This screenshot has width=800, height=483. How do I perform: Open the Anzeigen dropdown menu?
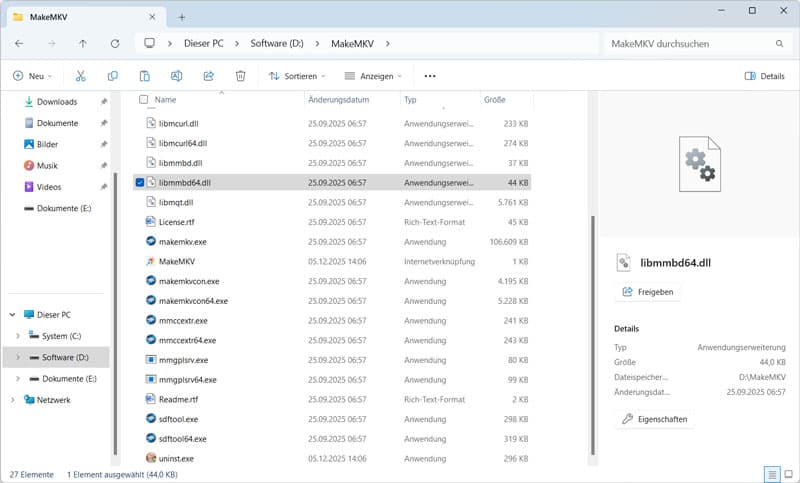pos(372,76)
